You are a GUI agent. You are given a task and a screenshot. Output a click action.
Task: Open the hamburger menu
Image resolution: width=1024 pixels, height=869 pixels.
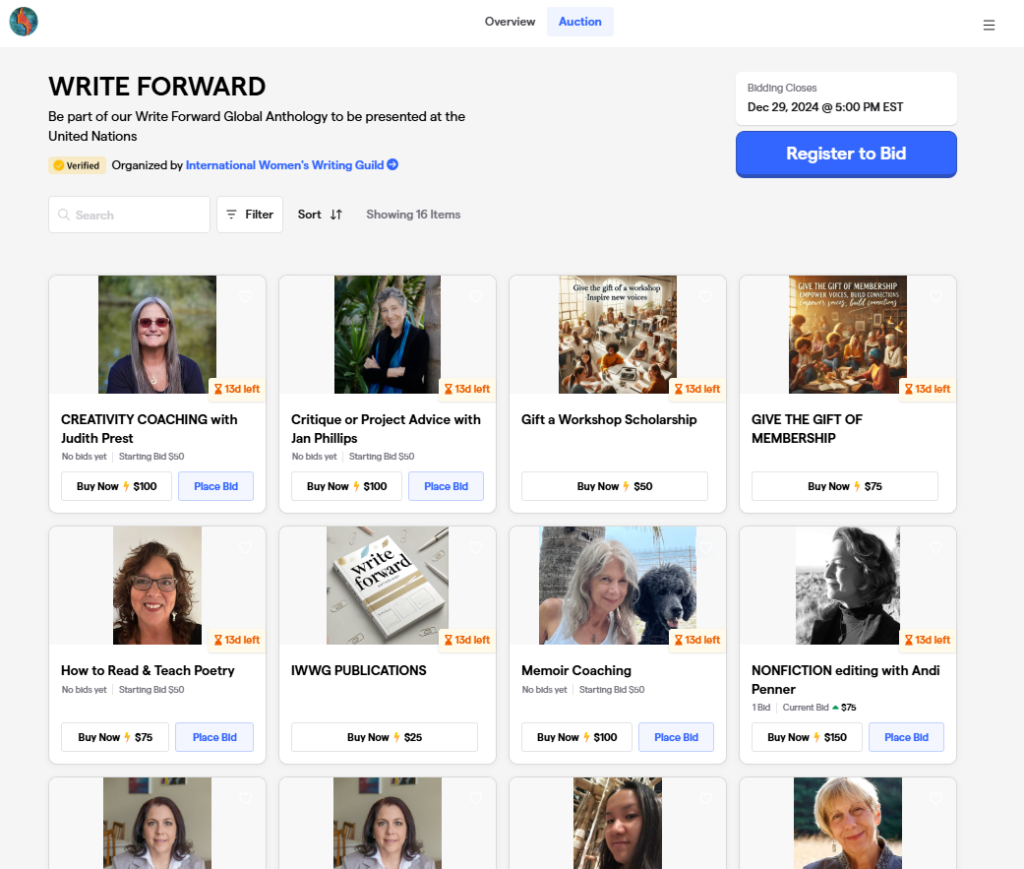[x=989, y=25]
